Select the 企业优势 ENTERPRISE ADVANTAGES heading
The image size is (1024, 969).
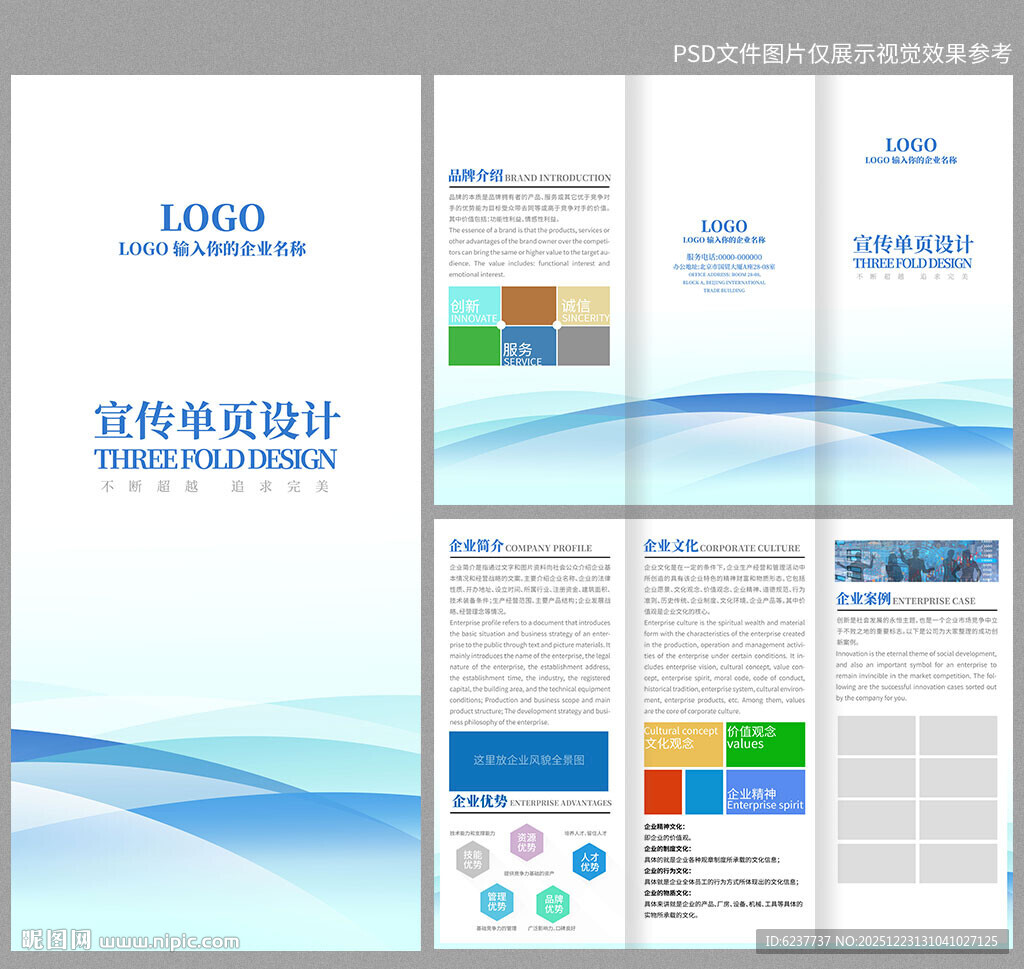point(532,801)
